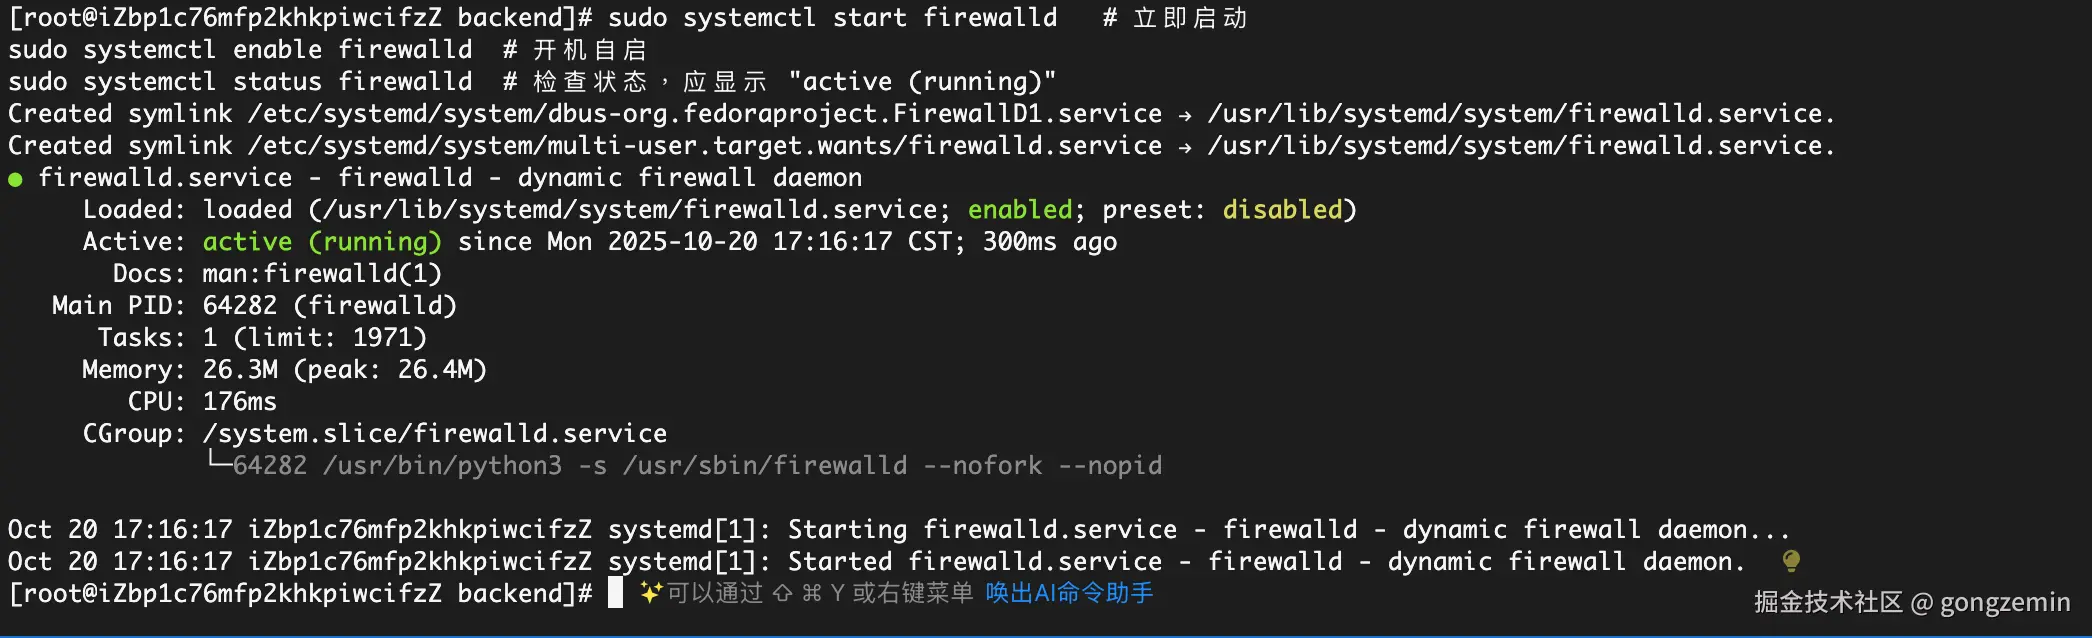Open the 唤出AI命令助手 link
Viewport: 2092px width, 638px height.
pyautogui.click(x=1069, y=593)
